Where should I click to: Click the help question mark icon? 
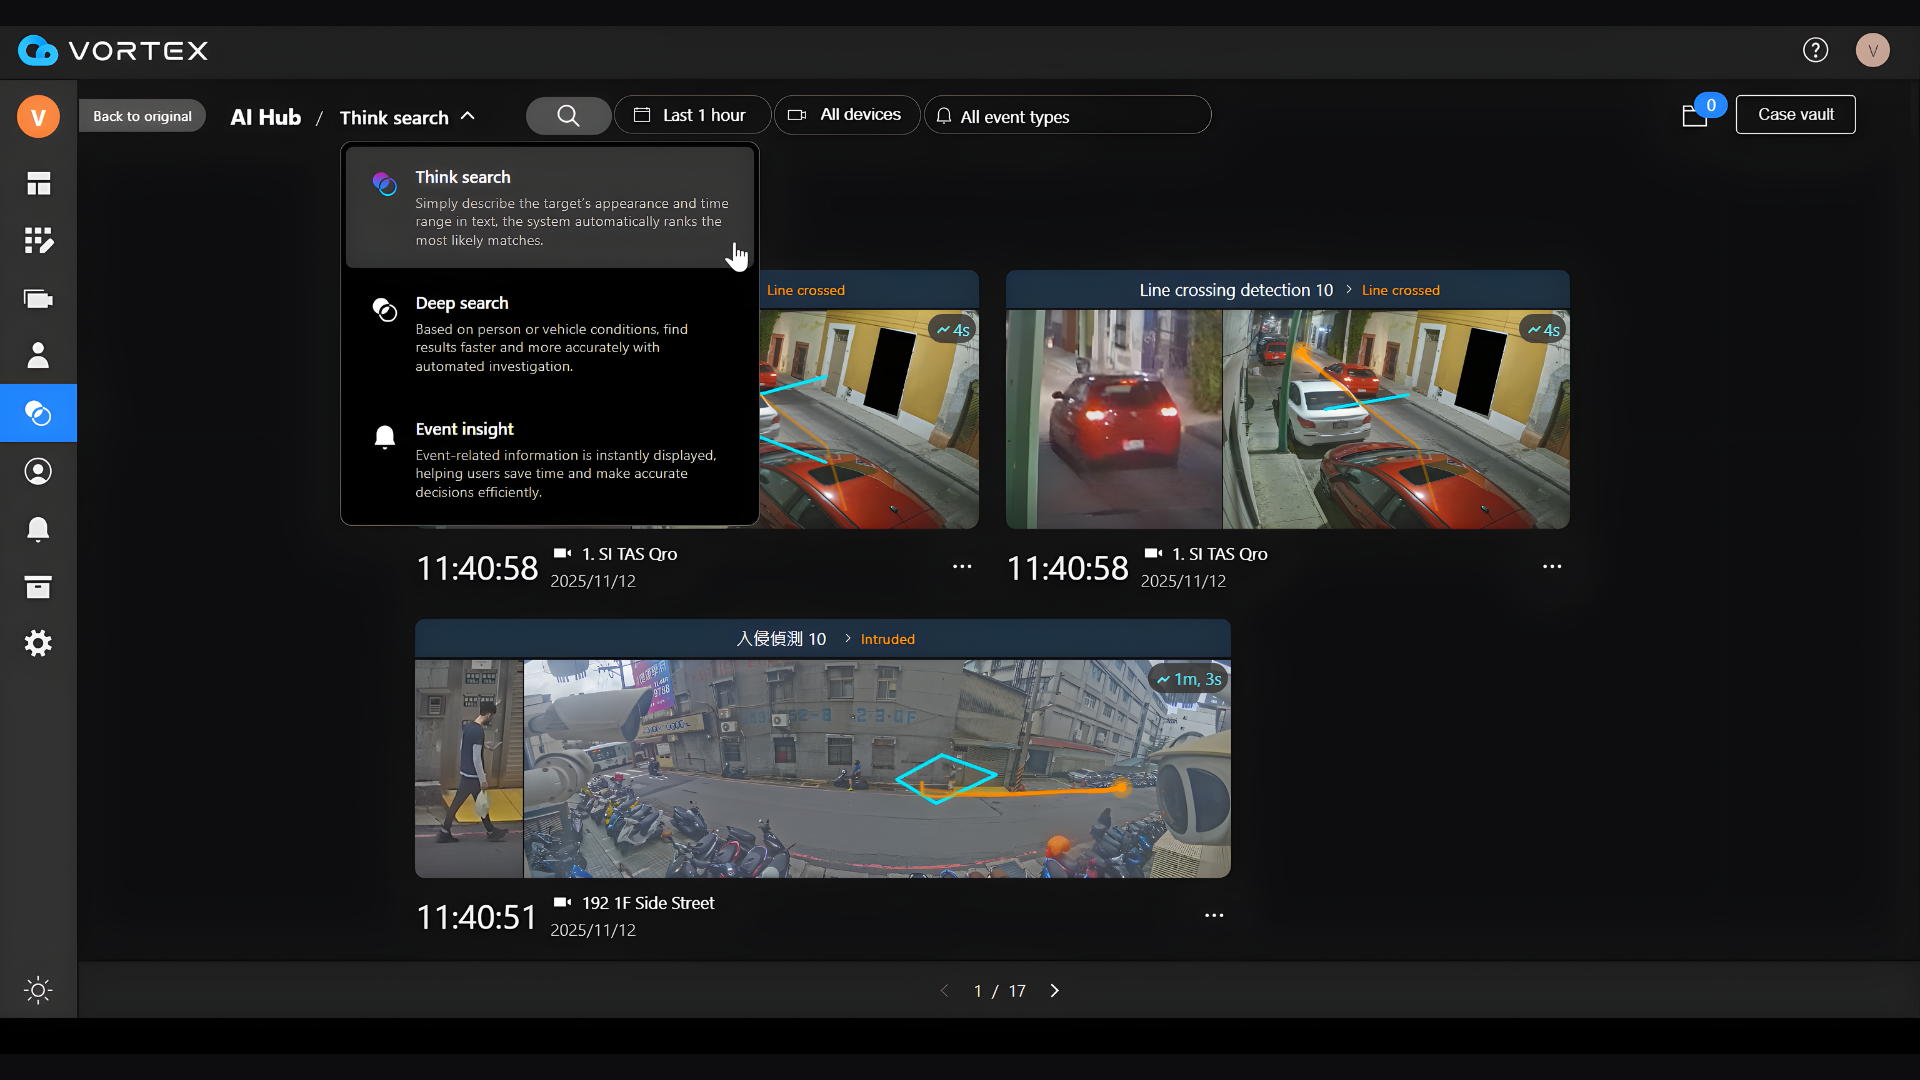1815,49
